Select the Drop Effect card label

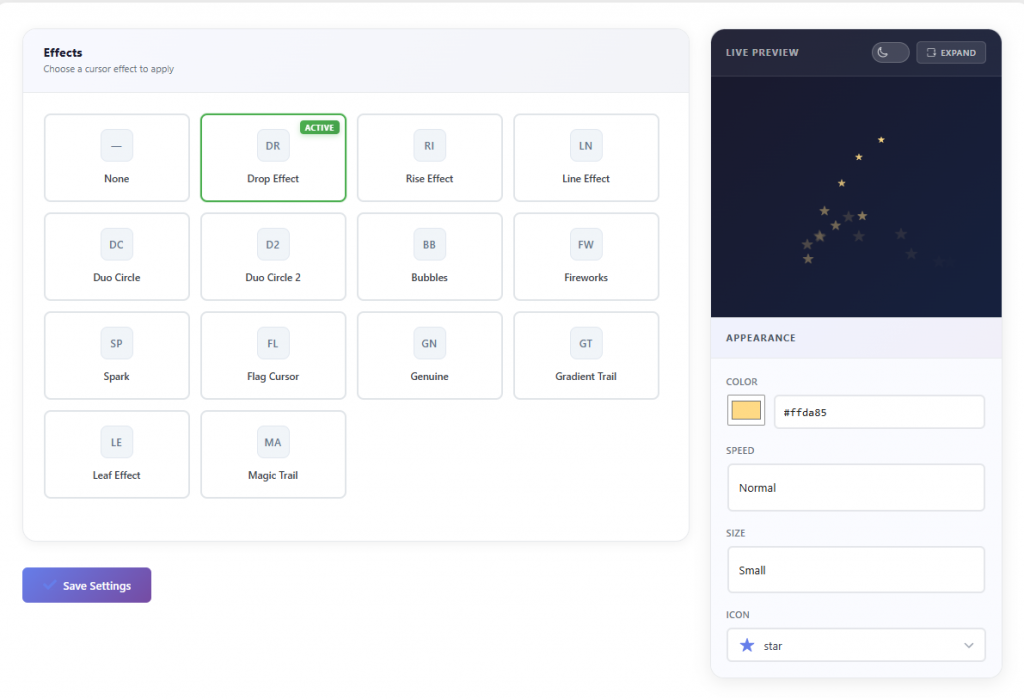click(273, 178)
